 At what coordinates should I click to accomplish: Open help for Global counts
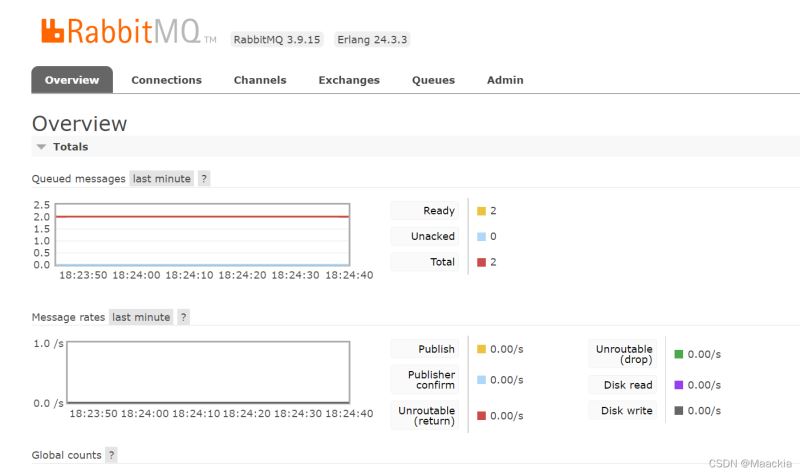pyautogui.click(x=111, y=455)
